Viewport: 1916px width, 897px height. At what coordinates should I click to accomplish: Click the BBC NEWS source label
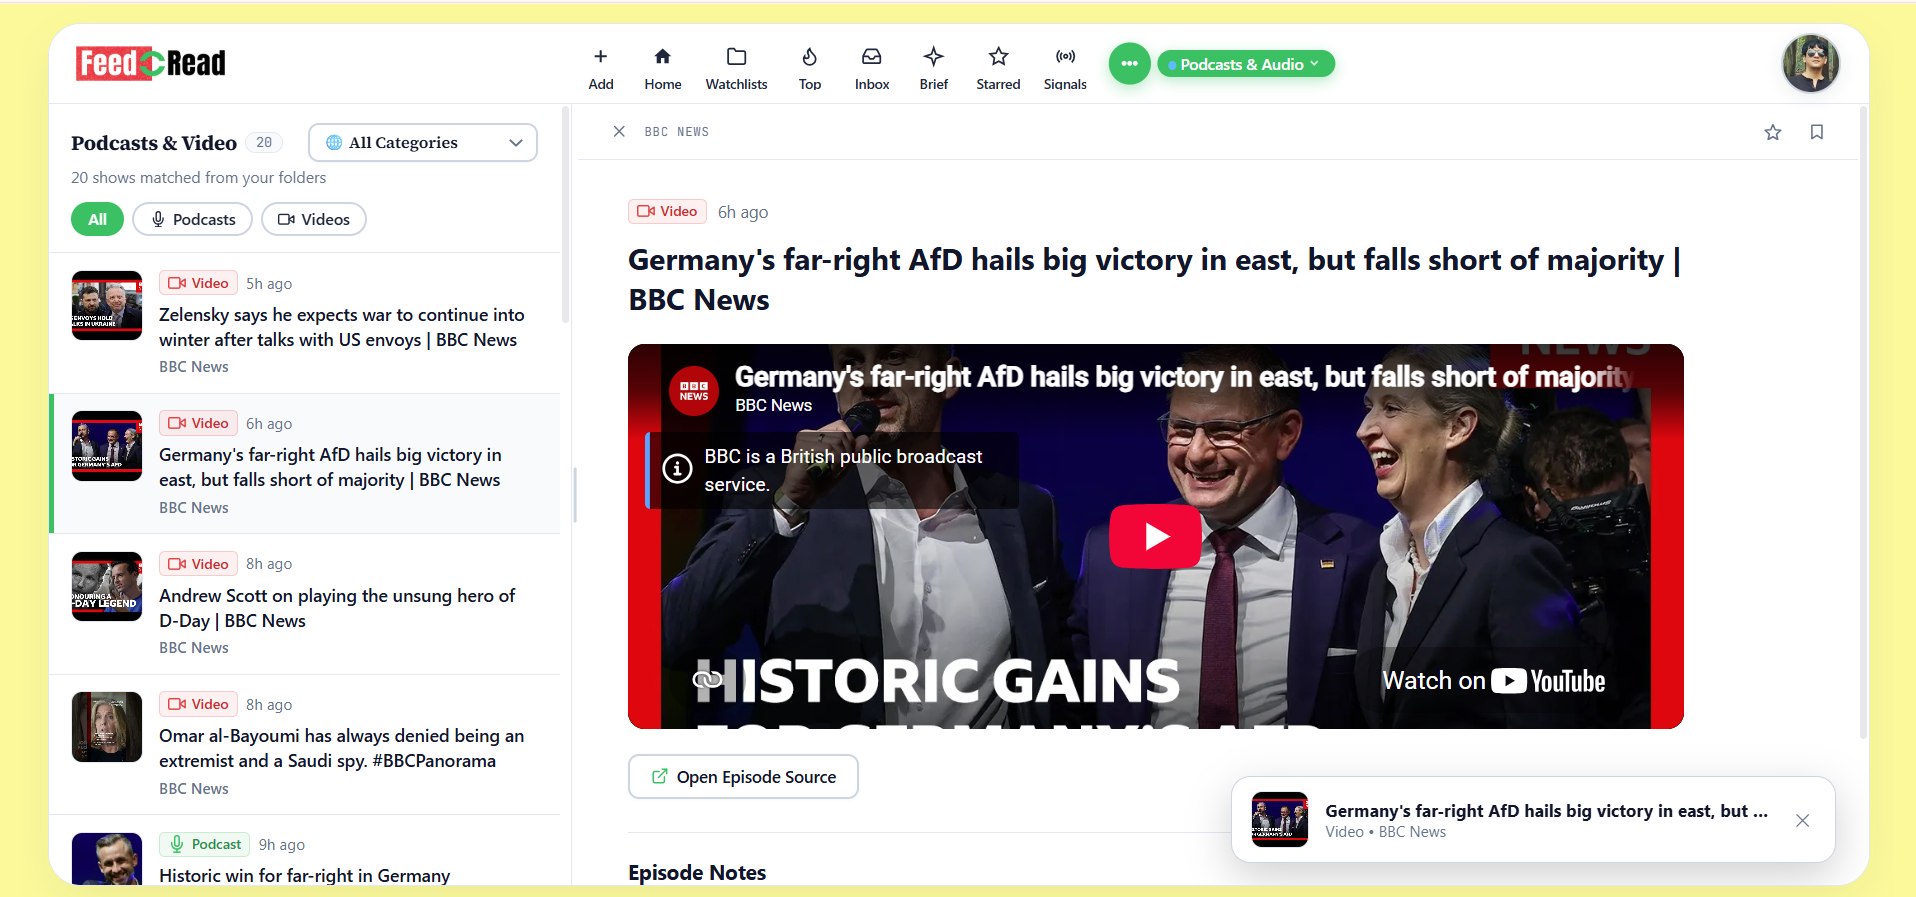pos(676,132)
